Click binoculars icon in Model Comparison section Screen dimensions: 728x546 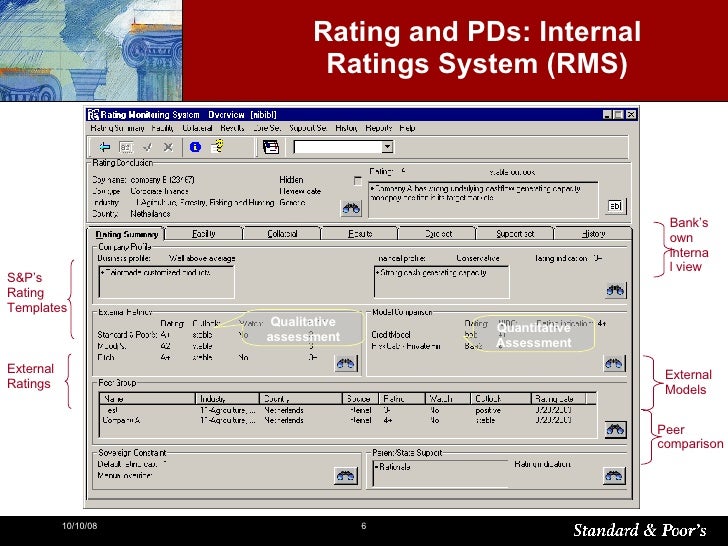pyautogui.click(x=615, y=364)
